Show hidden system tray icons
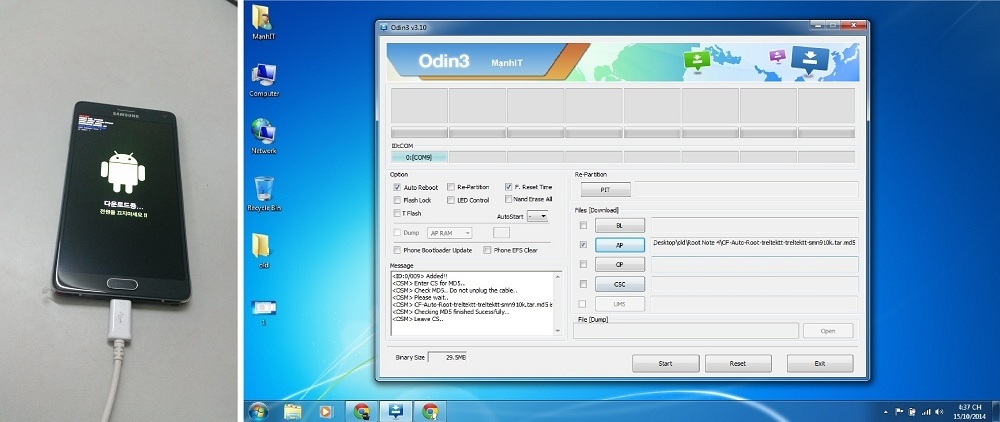This screenshot has height=422, width=1000. 886,411
